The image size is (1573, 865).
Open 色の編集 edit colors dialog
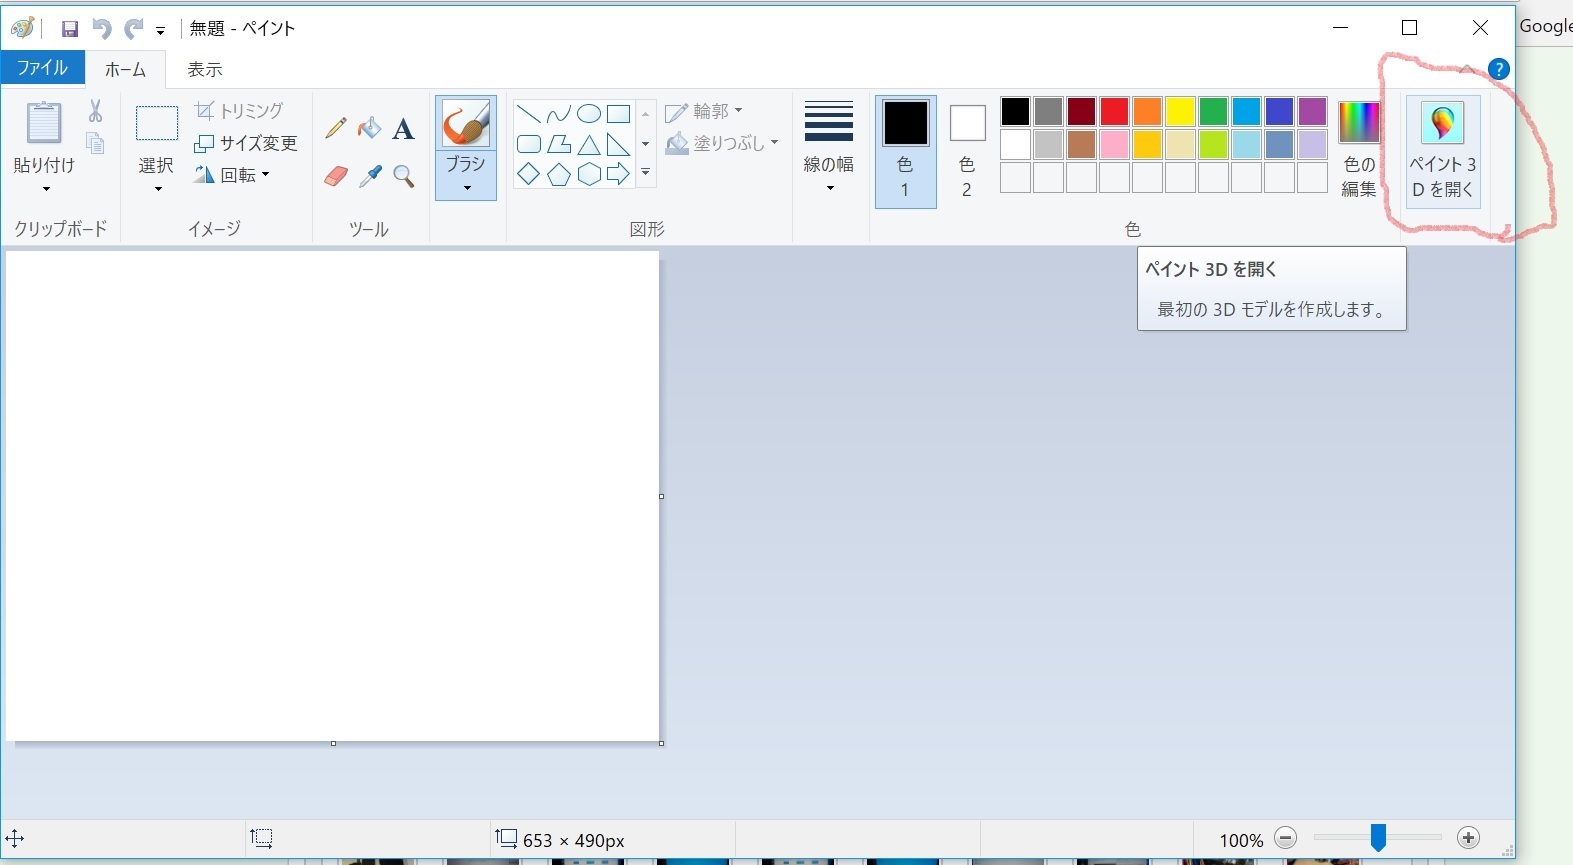pyautogui.click(x=1359, y=150)
